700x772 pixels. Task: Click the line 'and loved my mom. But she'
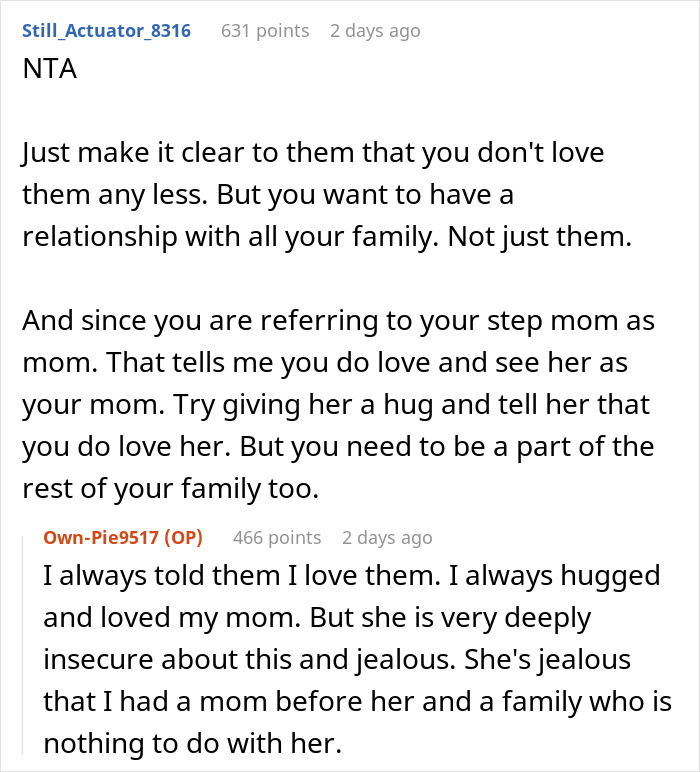point(317,617)
